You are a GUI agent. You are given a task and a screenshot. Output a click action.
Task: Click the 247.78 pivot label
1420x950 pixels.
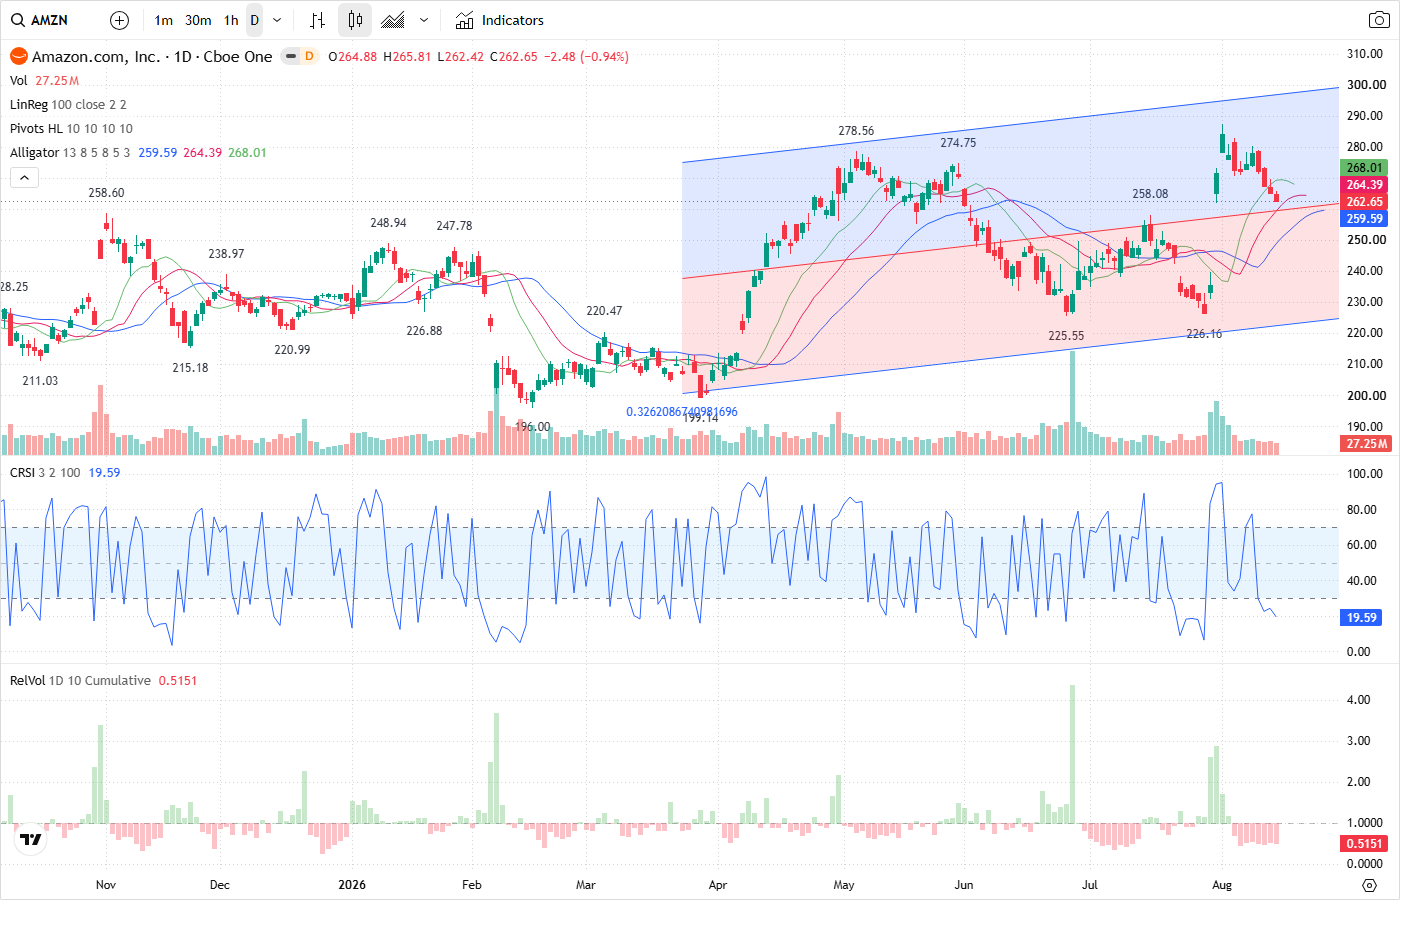coord(454,226)
